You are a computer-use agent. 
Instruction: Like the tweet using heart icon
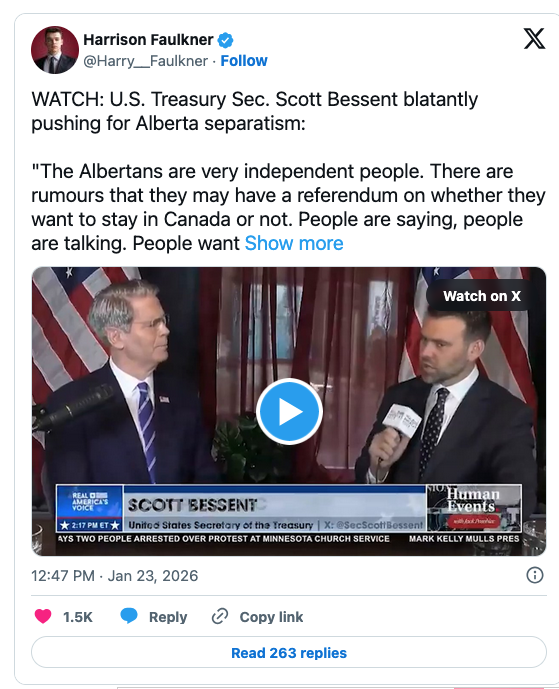[x=43, y=616]
